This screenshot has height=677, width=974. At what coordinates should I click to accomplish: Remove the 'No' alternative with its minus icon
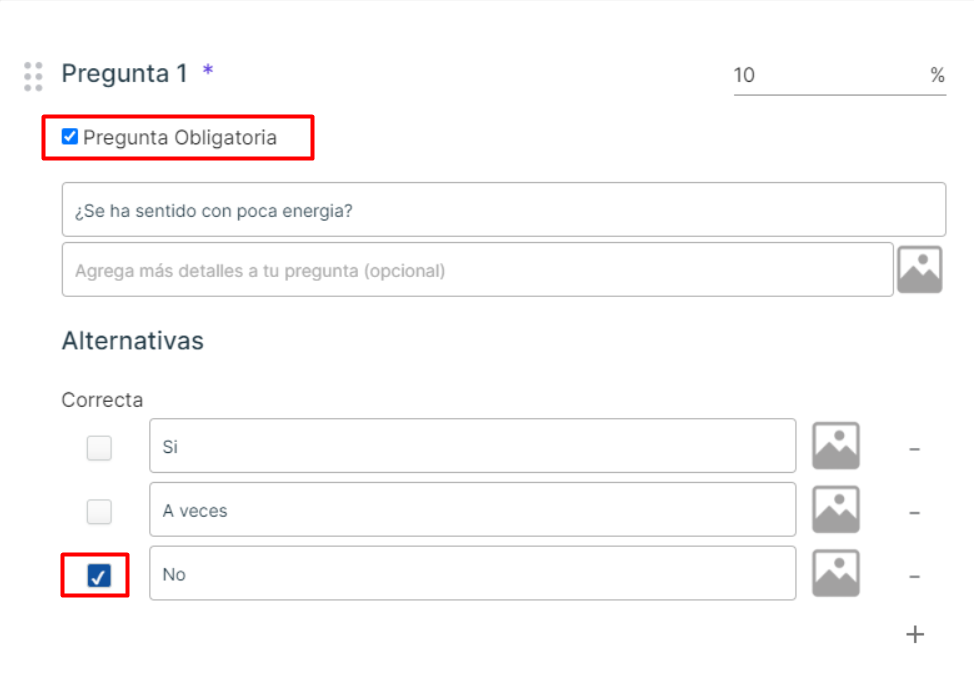click(x=914, y=577)
